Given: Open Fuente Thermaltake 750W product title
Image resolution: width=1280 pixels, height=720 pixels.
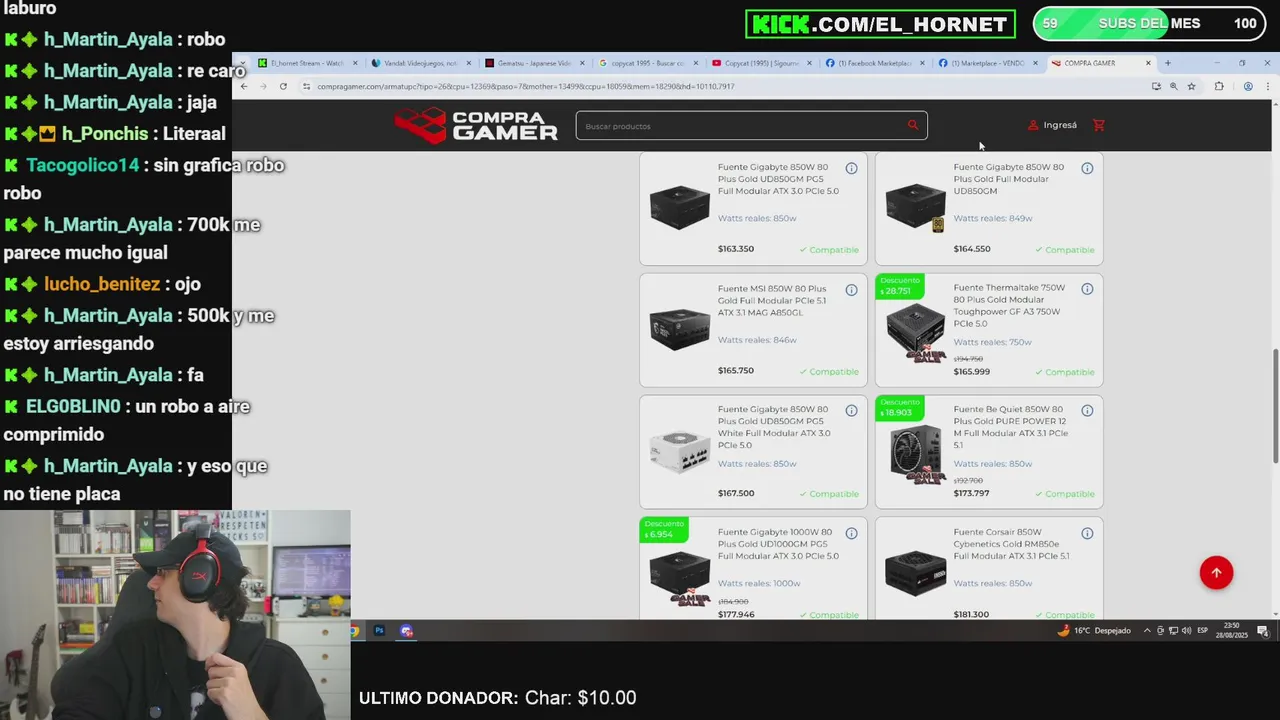Looking at the screenshot, I should [x=1008, y=306].
